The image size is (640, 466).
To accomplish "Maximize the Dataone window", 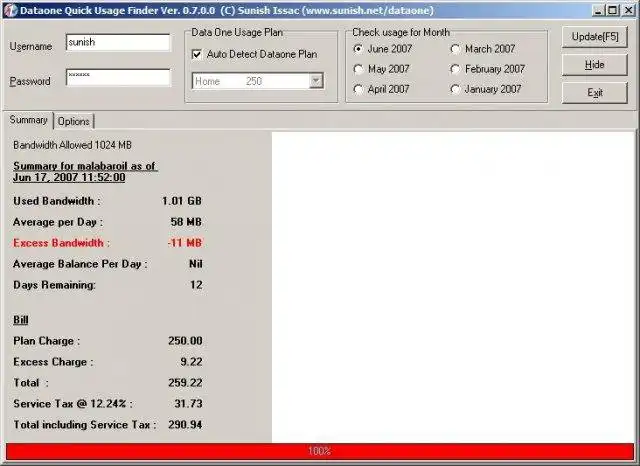I will [613, 10].
